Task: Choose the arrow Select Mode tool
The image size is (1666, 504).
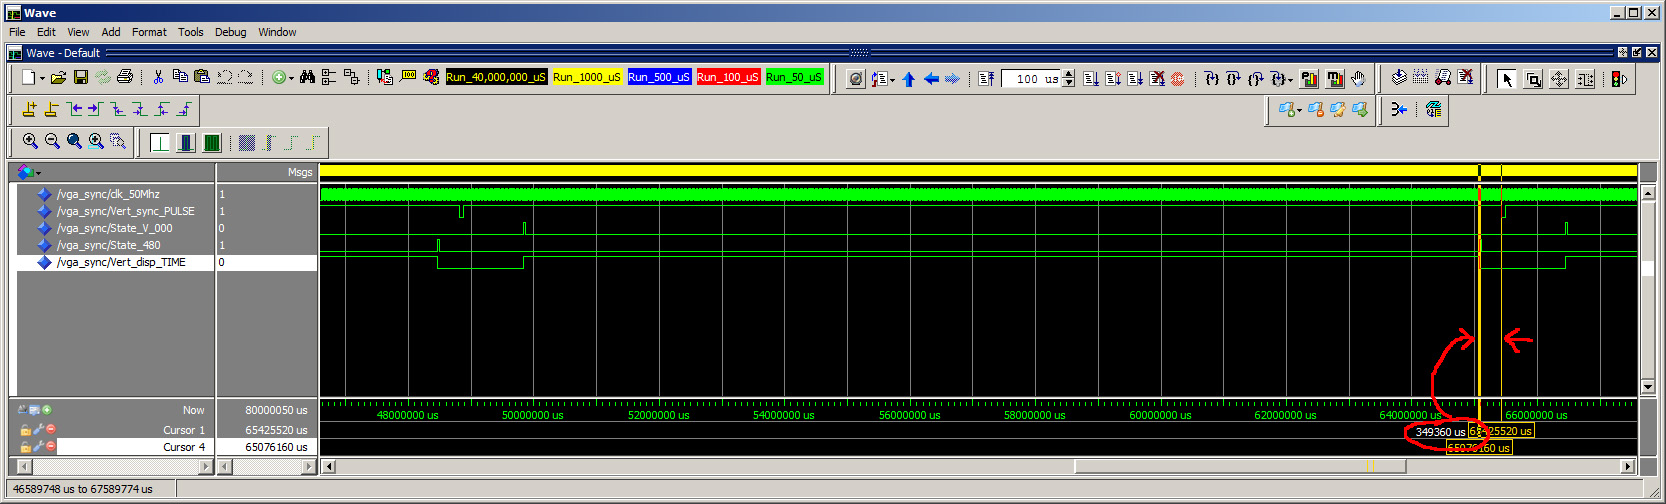Action: 1507,79
